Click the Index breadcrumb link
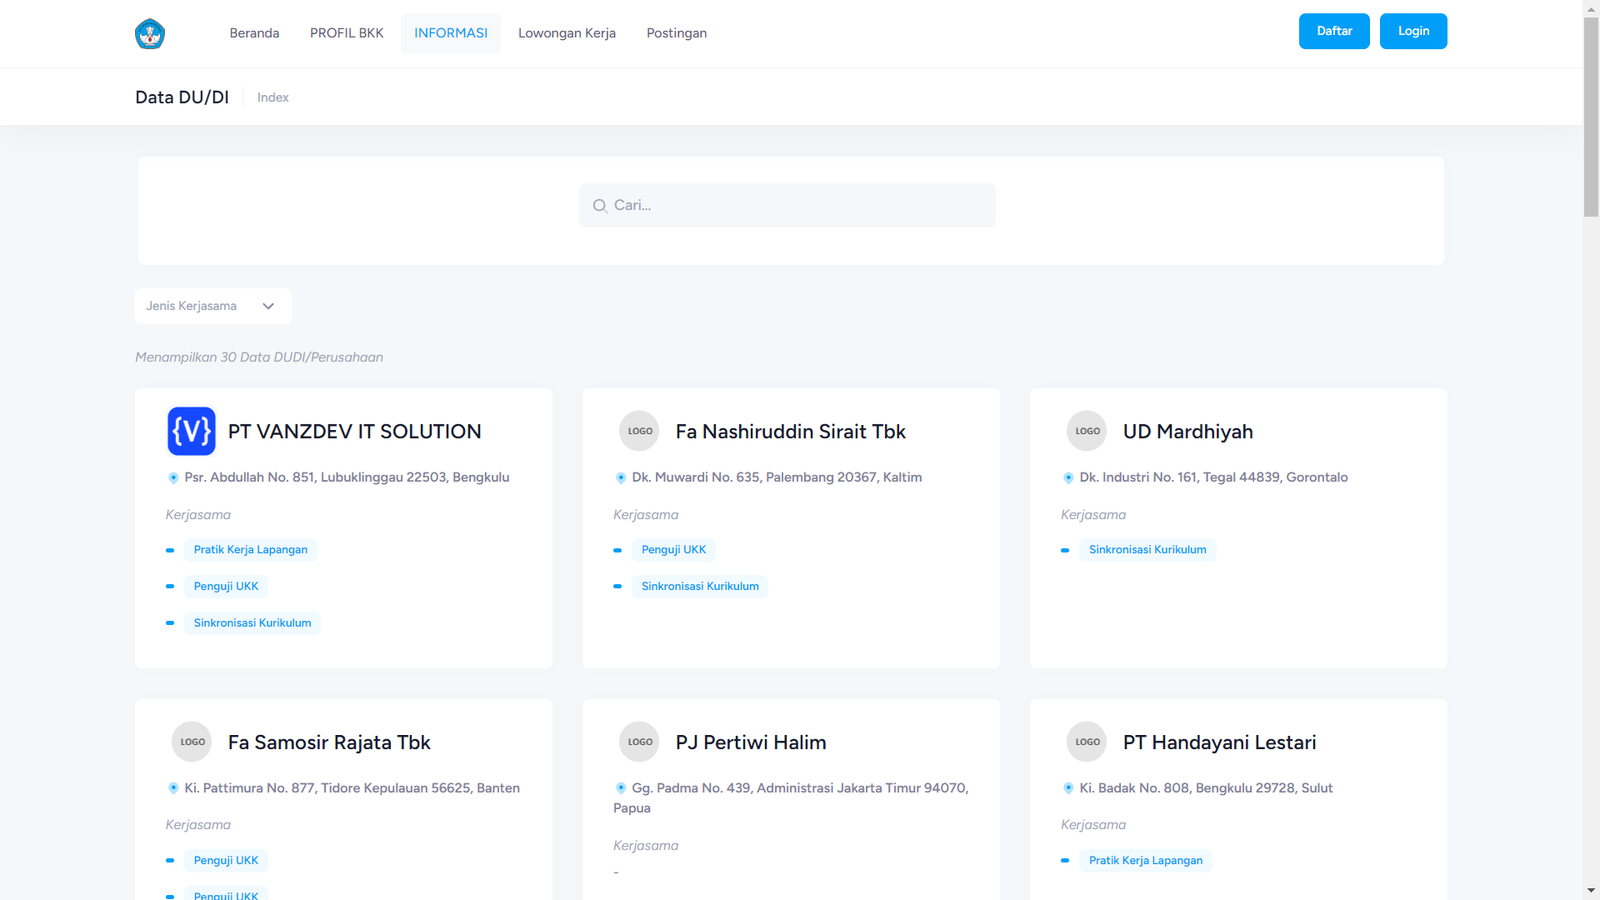1600x900 pixels. [273, 98]
